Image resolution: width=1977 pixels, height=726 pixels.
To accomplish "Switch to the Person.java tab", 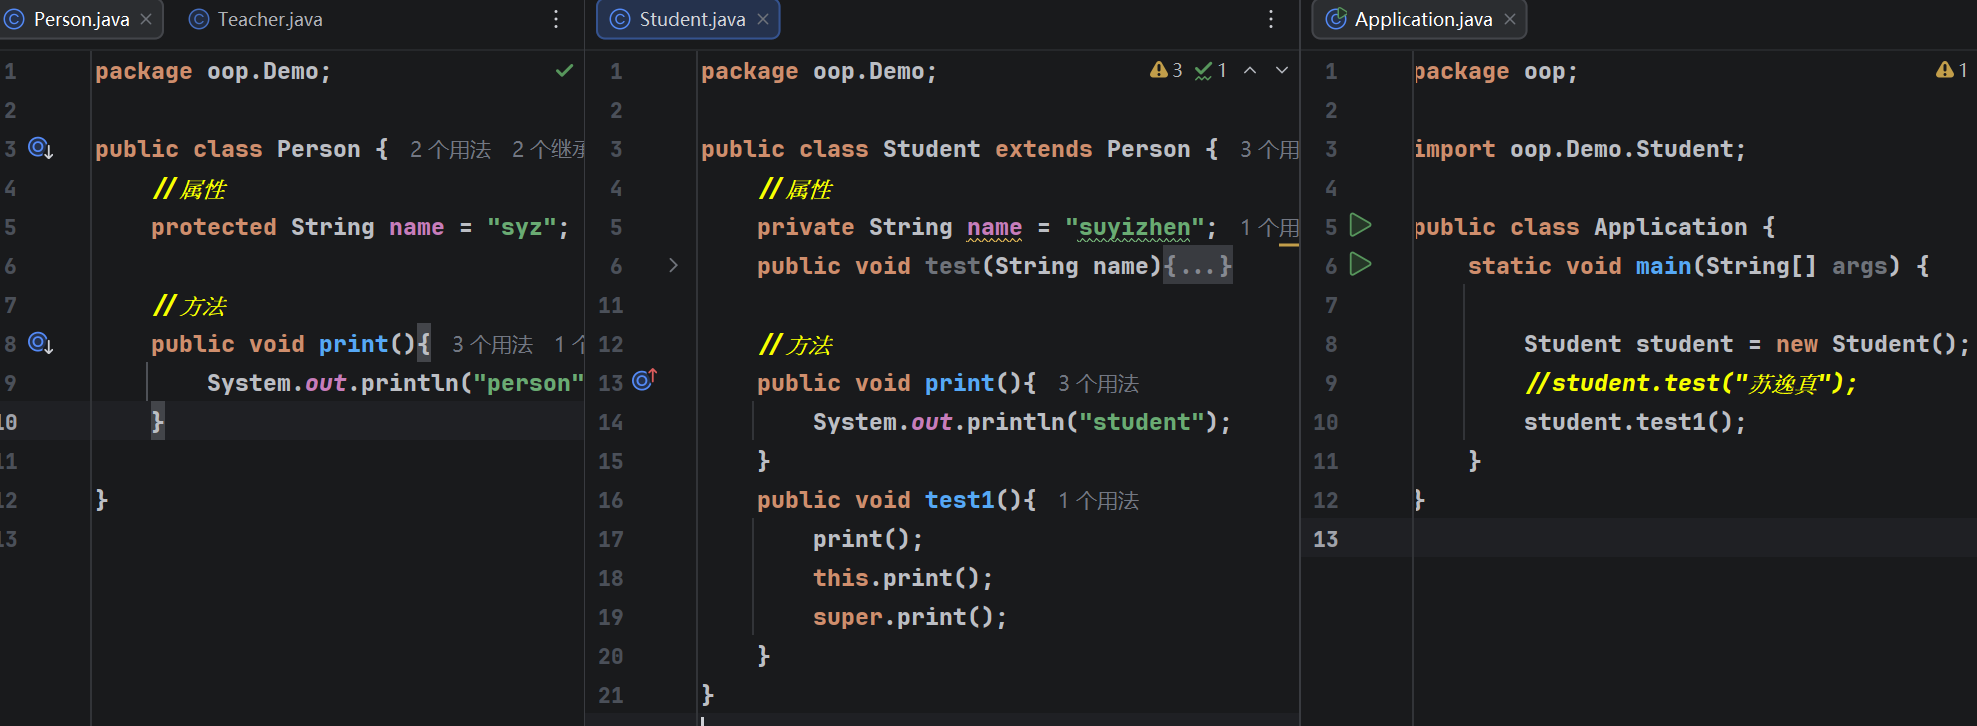I will coord(80,19).
